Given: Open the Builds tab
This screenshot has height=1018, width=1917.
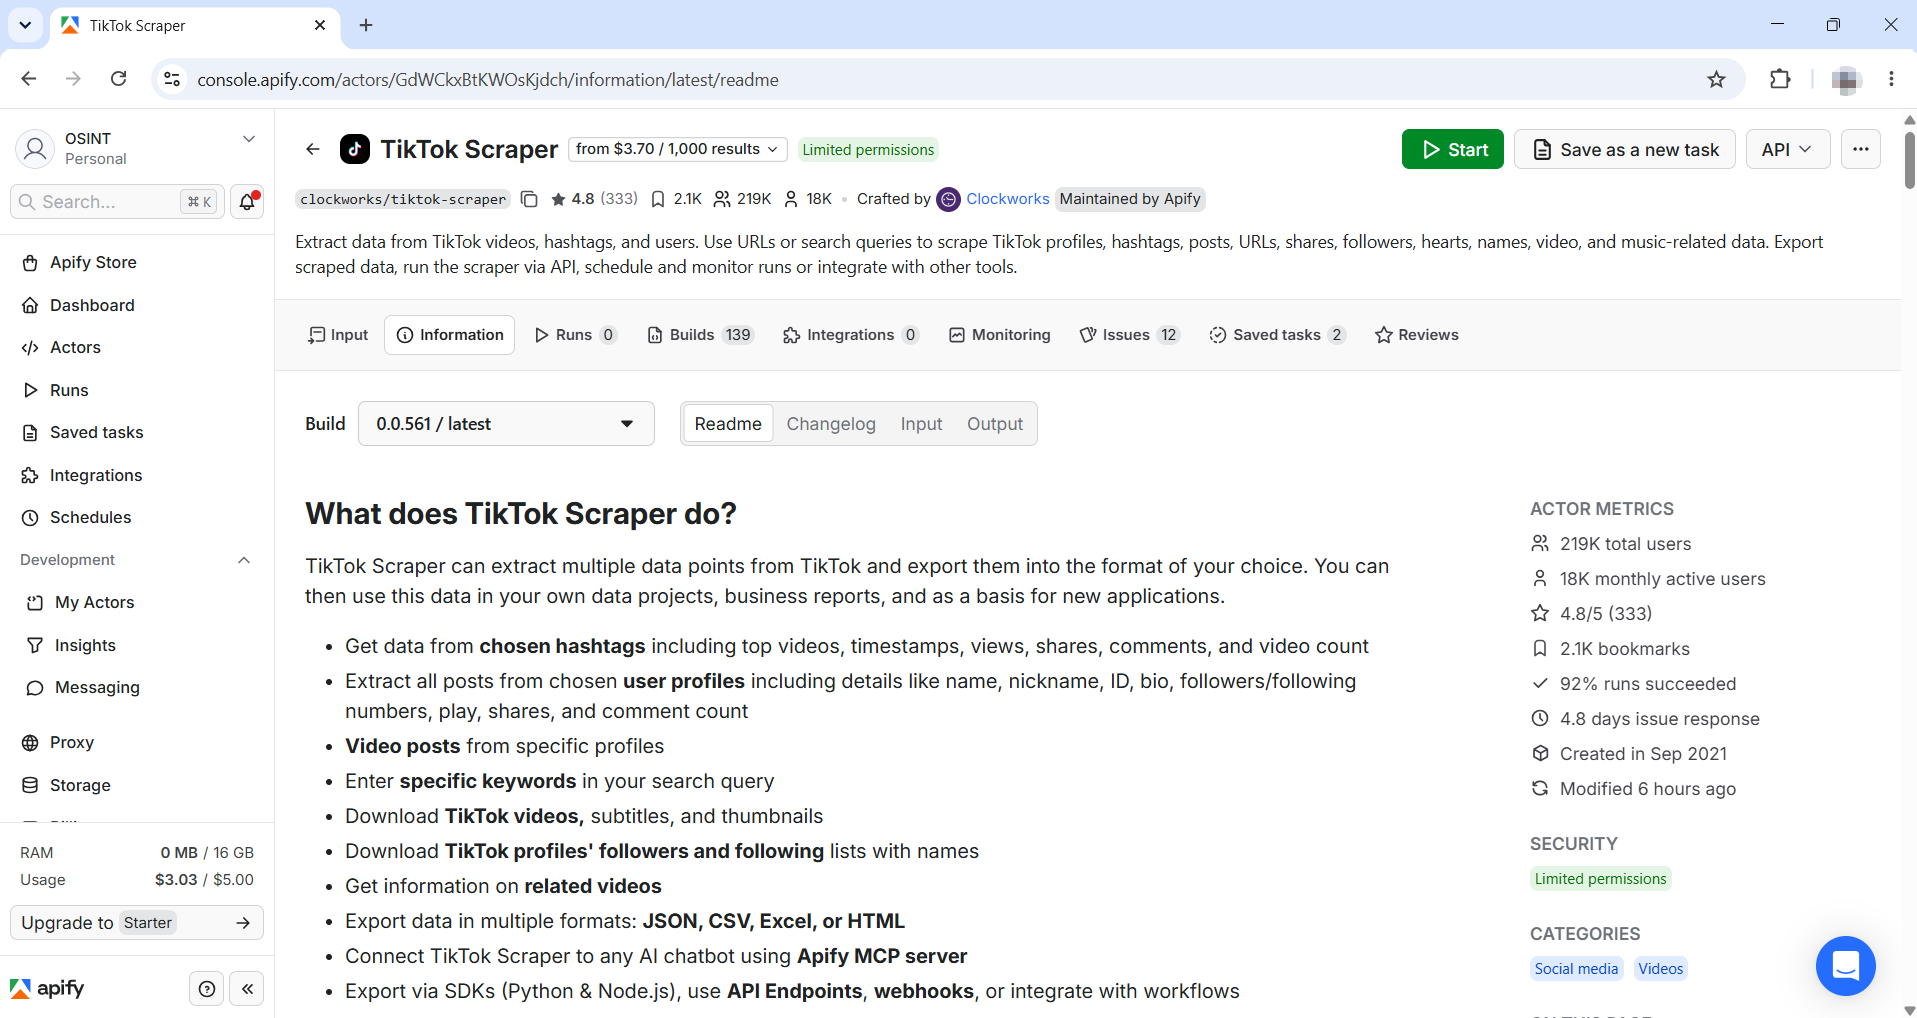Looking at the screenshot, I should 700,335.
